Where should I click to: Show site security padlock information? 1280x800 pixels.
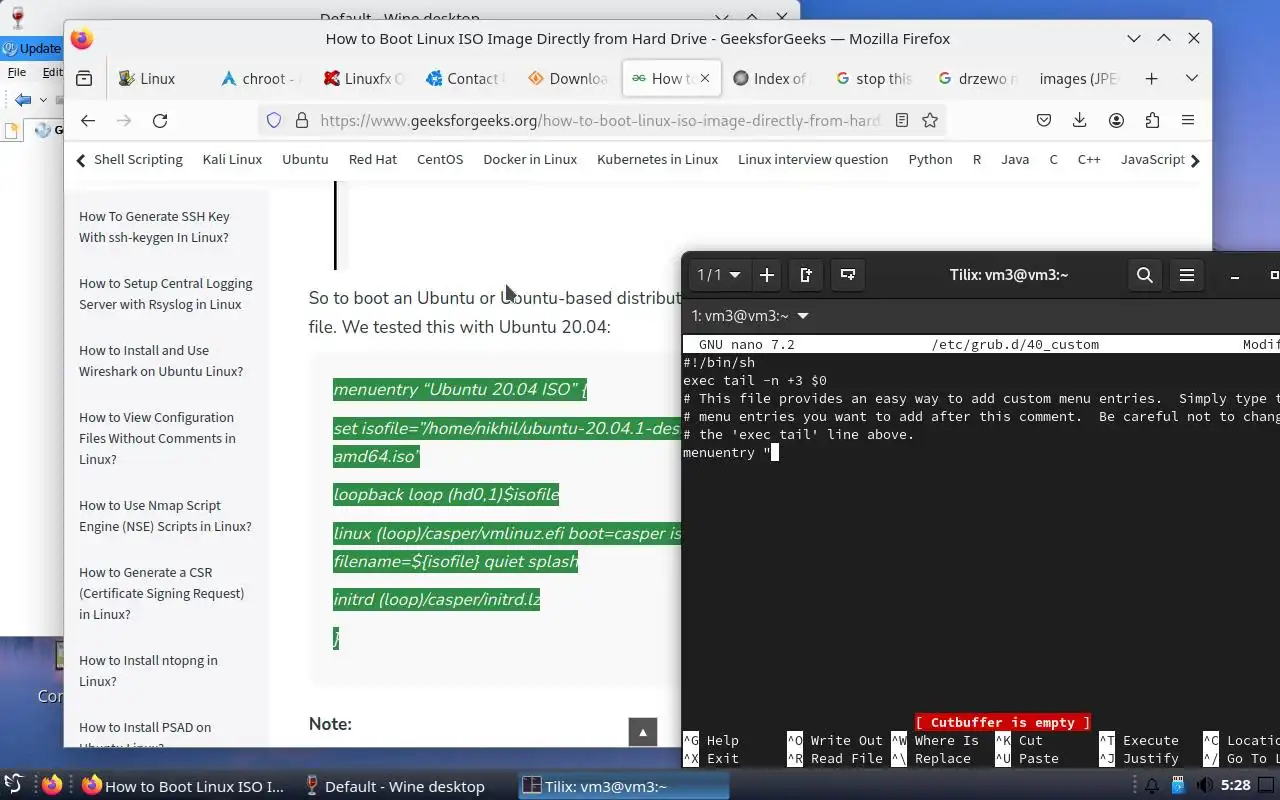301,120
